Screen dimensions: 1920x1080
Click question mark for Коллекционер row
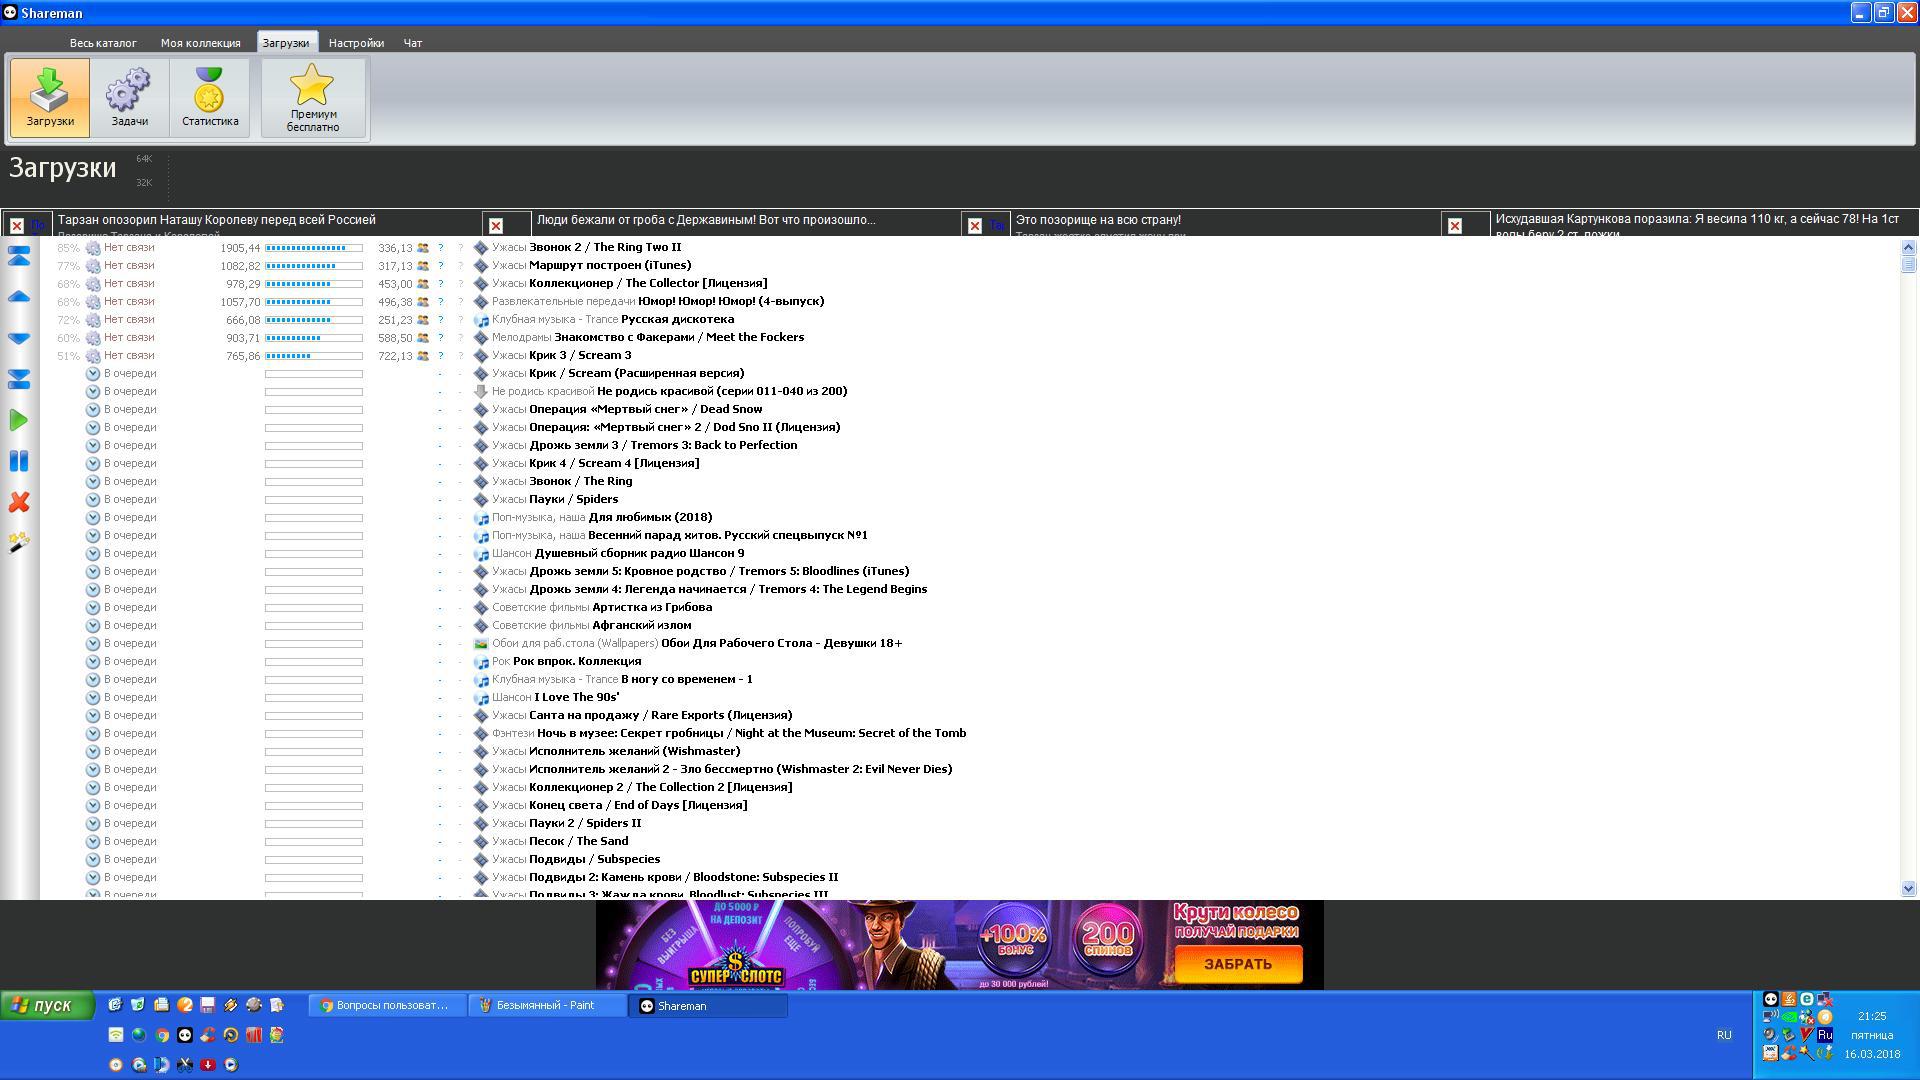coord(441,284)
